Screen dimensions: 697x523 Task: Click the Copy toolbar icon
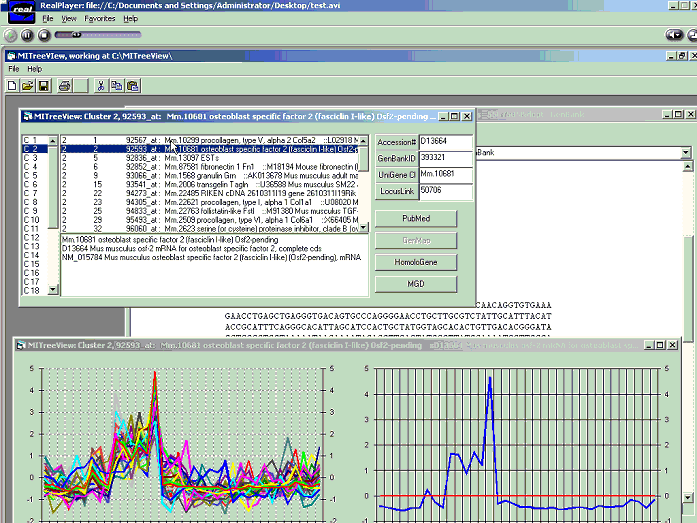pos(116,86)
